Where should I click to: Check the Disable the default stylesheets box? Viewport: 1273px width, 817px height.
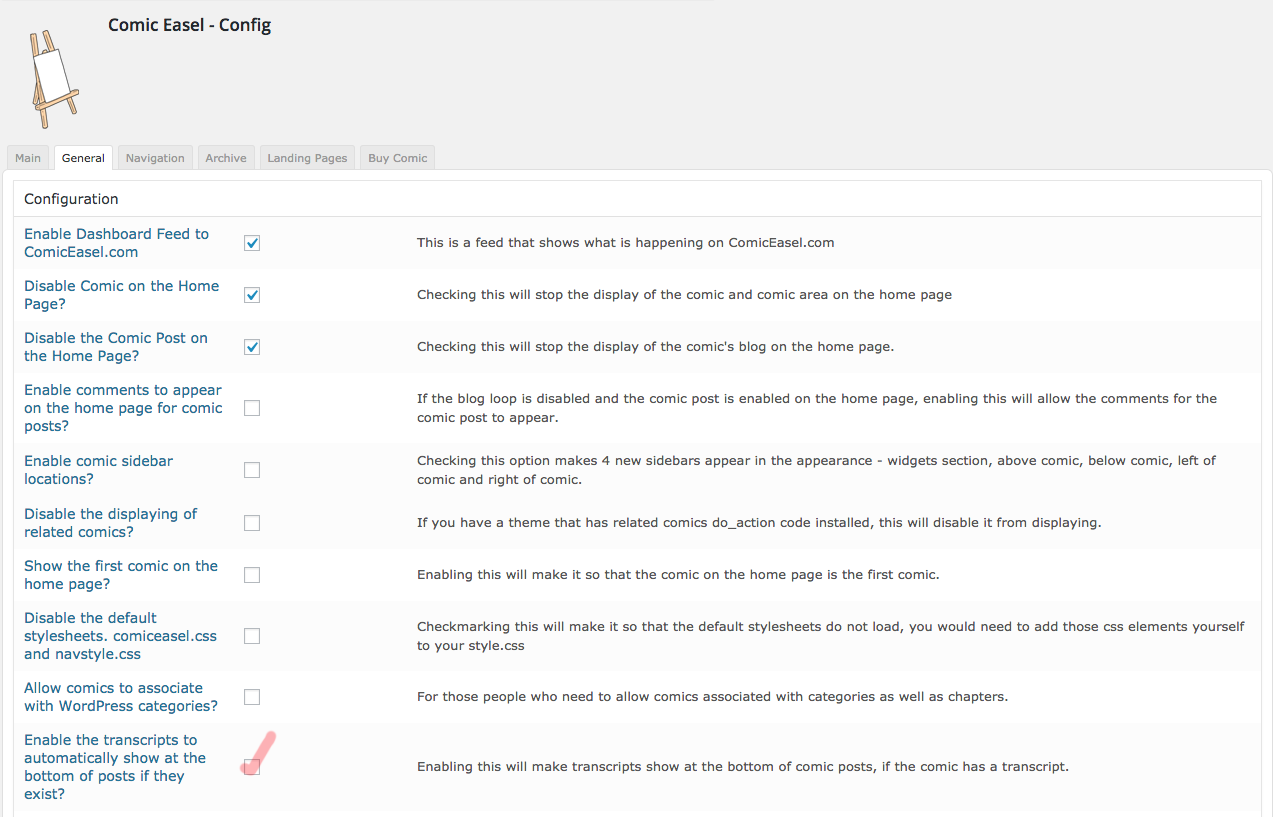(252, 636)
